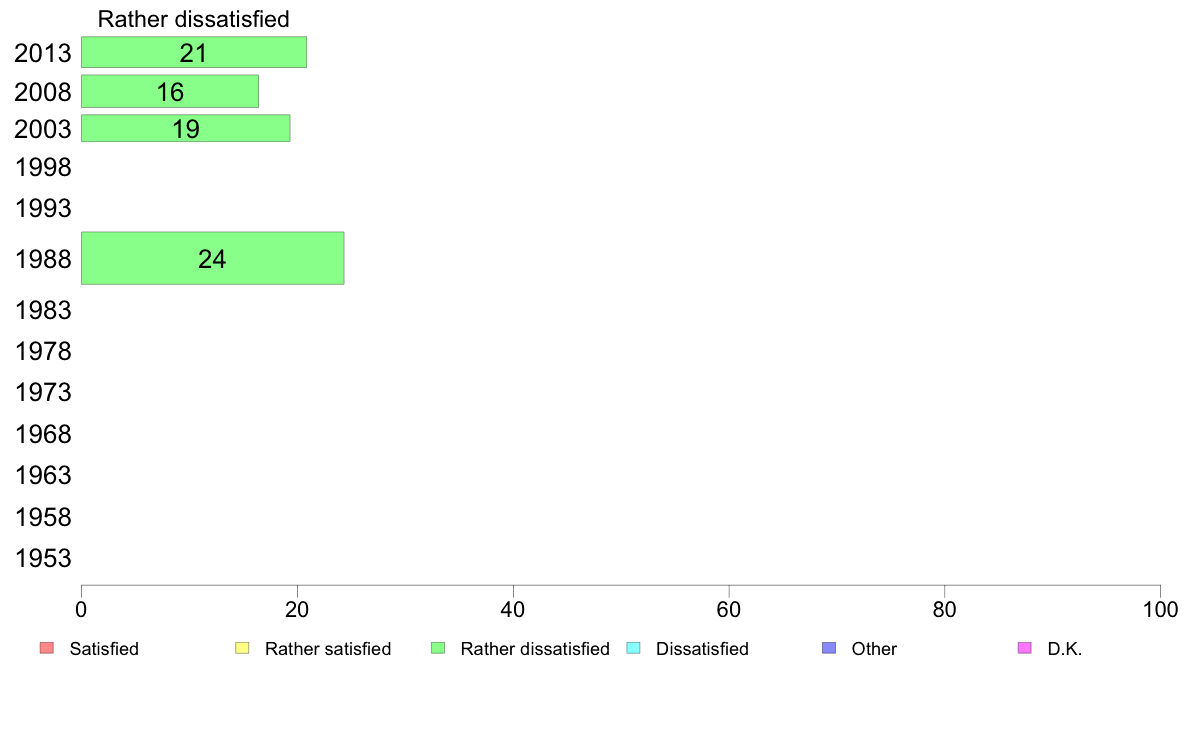The height and width of the screenshot is (736, 1188).
Task: Click the cyan Dissatisfied legend swatch
Action: pos(633,648)
